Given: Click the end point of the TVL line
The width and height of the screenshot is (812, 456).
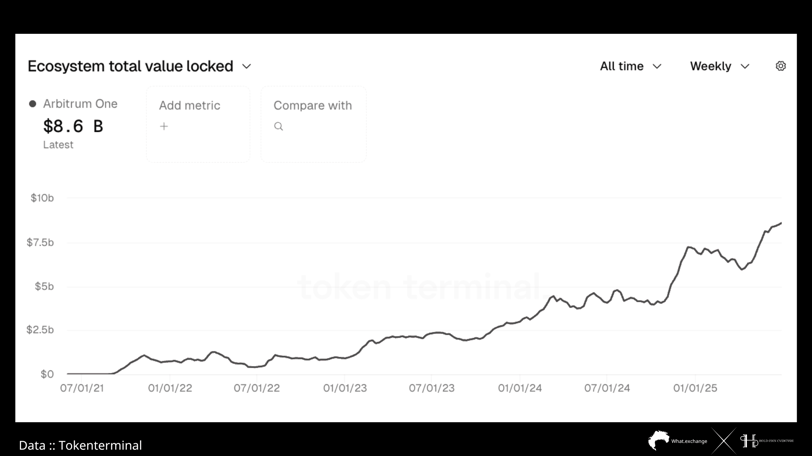Looking at the screenshot, I should pos(781,223).
